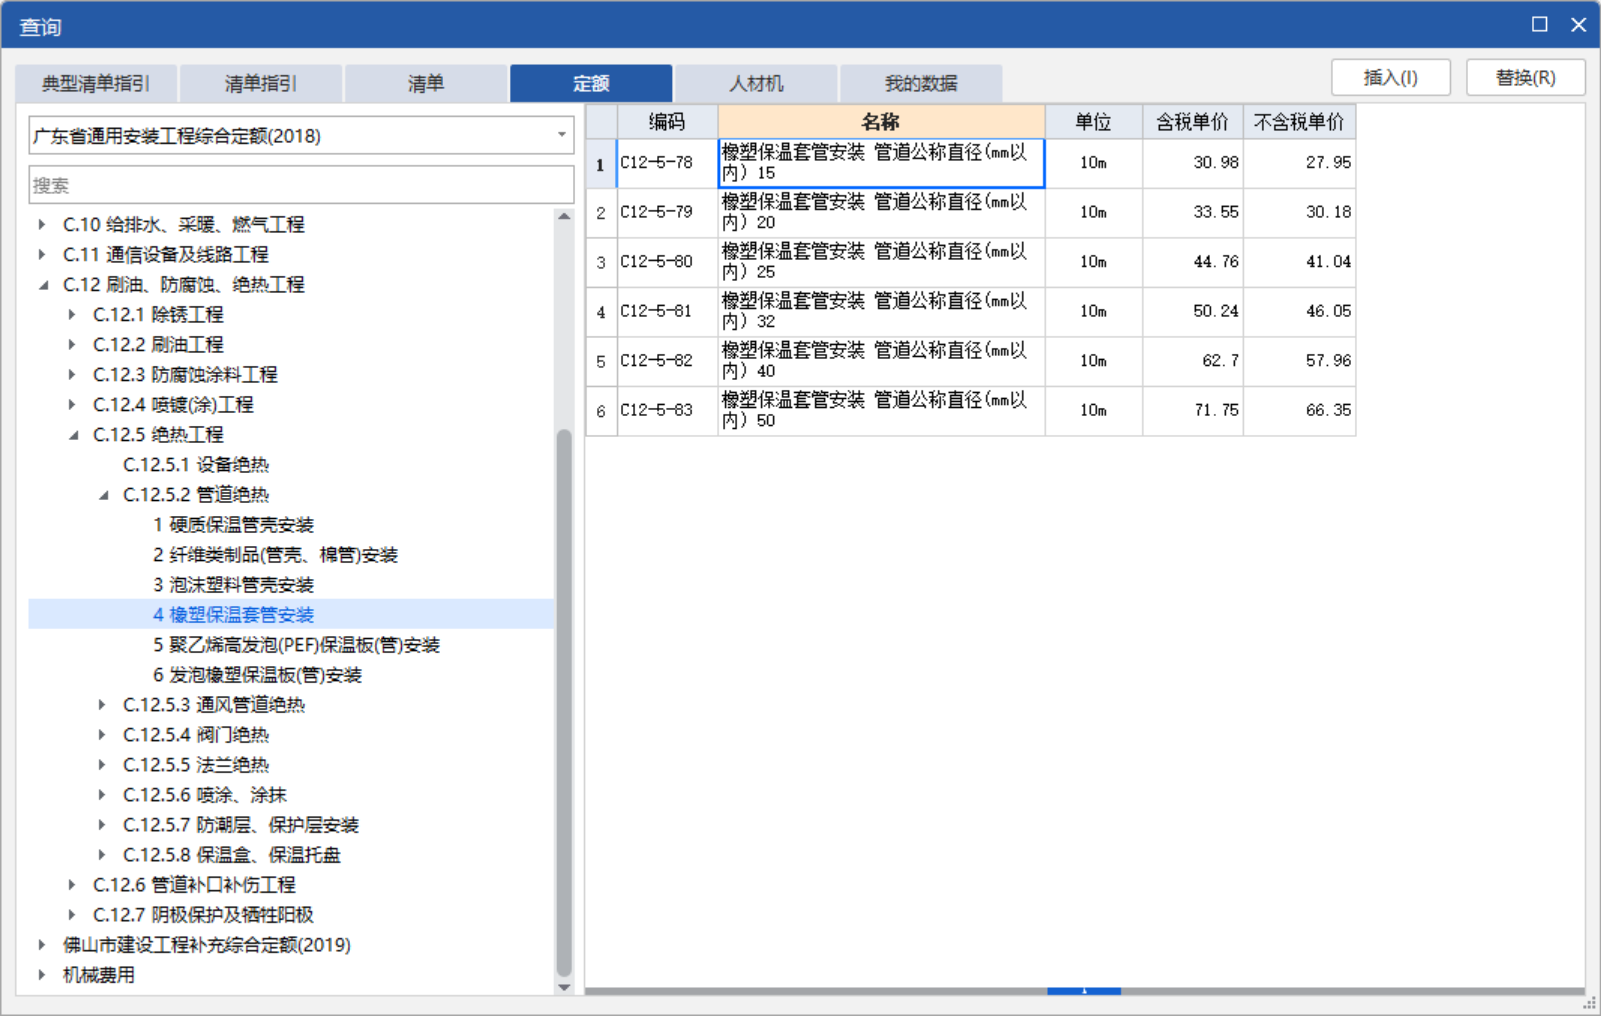Screen dimensions: 1601x1016
Task: Select the code cell C12-5-81
Action: coord(667,312)
